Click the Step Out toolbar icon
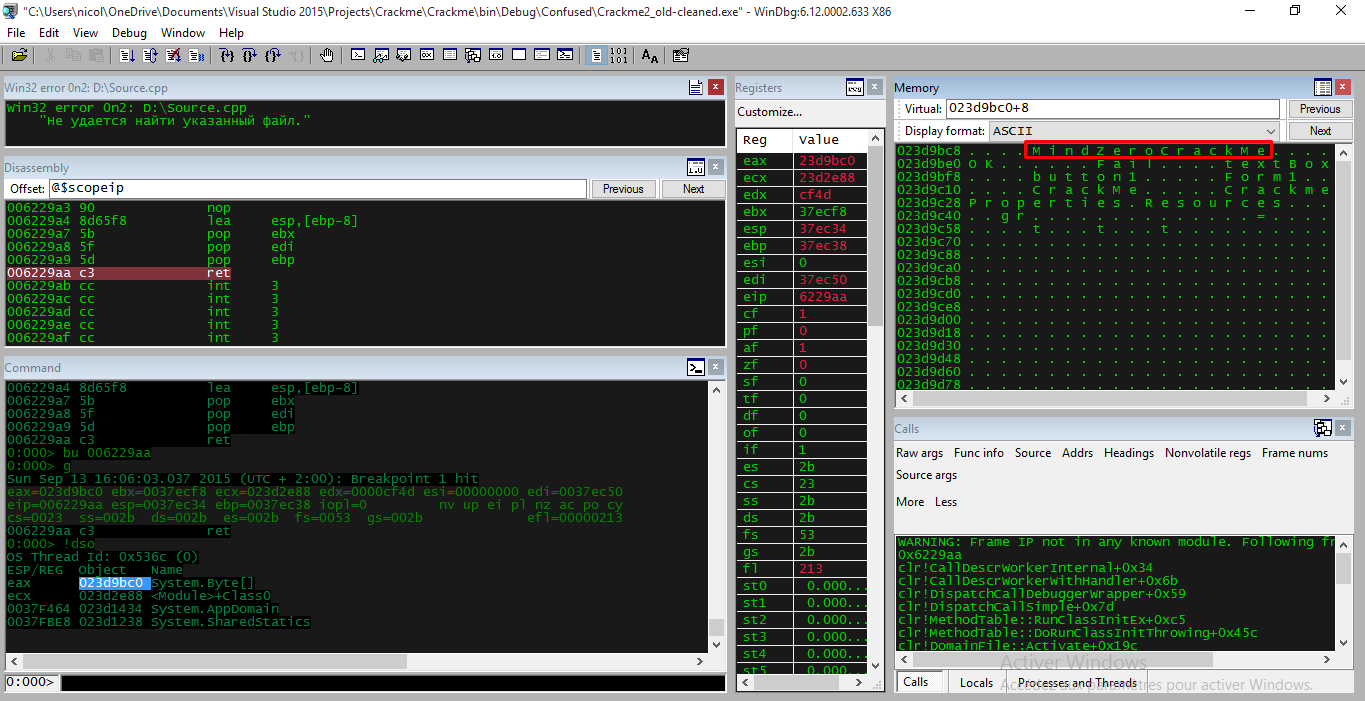 272,56
